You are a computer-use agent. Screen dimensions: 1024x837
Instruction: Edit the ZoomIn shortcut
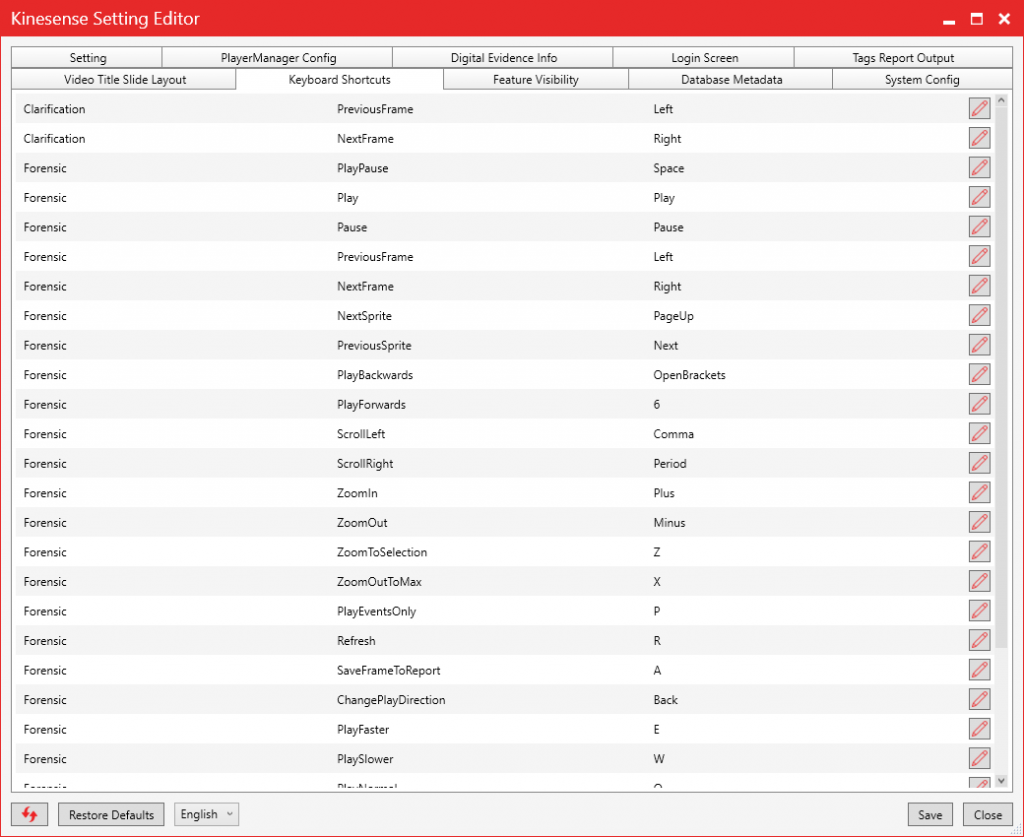(x=979, y=492)
